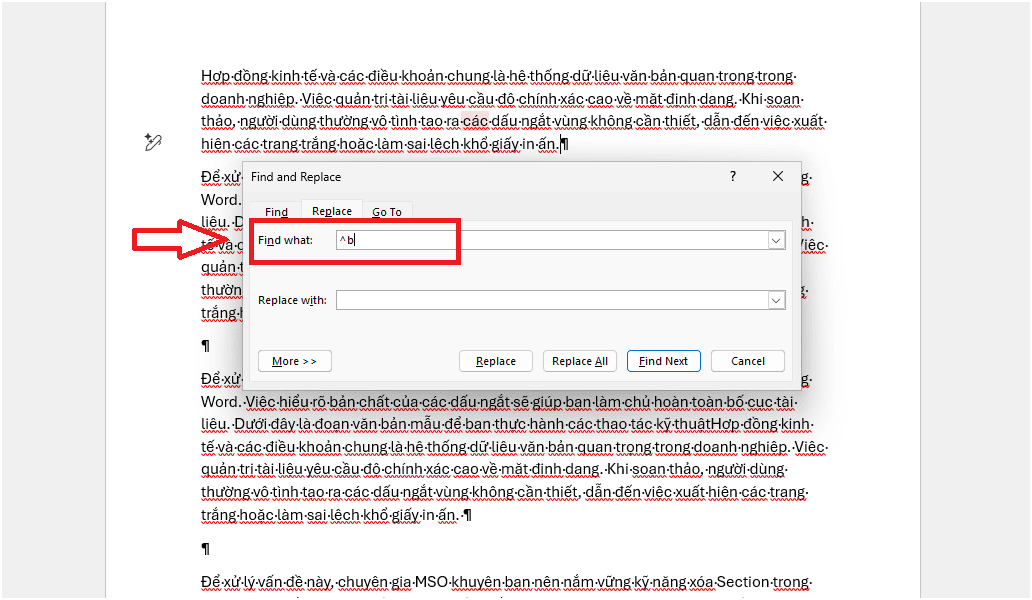This screenshot has height=600, width=1032.
Task: Click the Help question mark in dialog
Action: pyautogui.click(x=732, y=177)
